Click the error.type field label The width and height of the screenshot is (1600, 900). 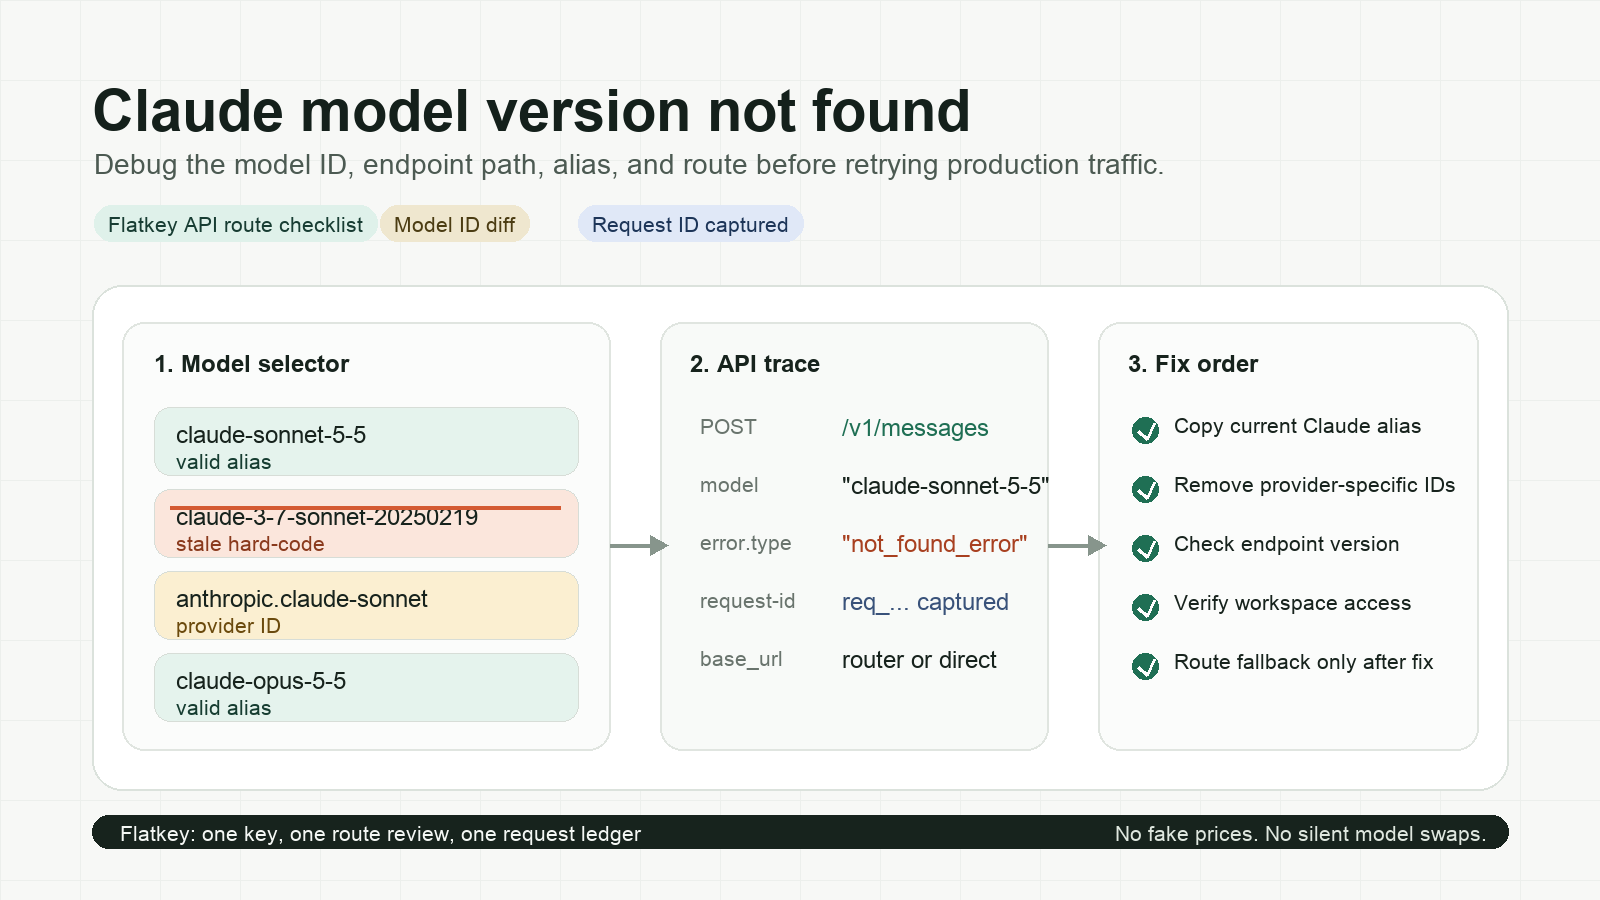click(745, 543)
